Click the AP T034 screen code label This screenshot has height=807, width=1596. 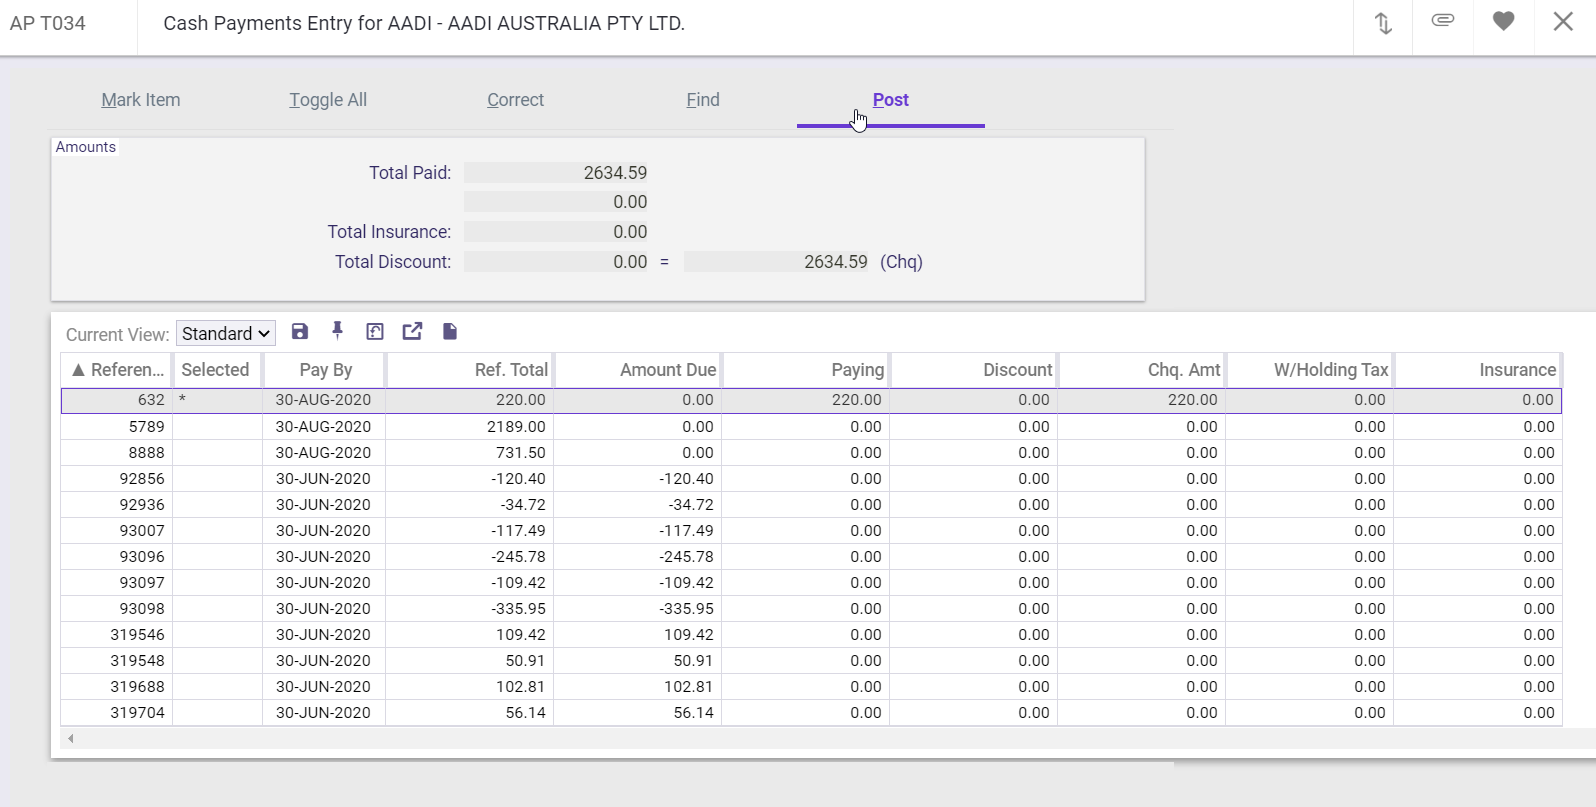[48, 23]
